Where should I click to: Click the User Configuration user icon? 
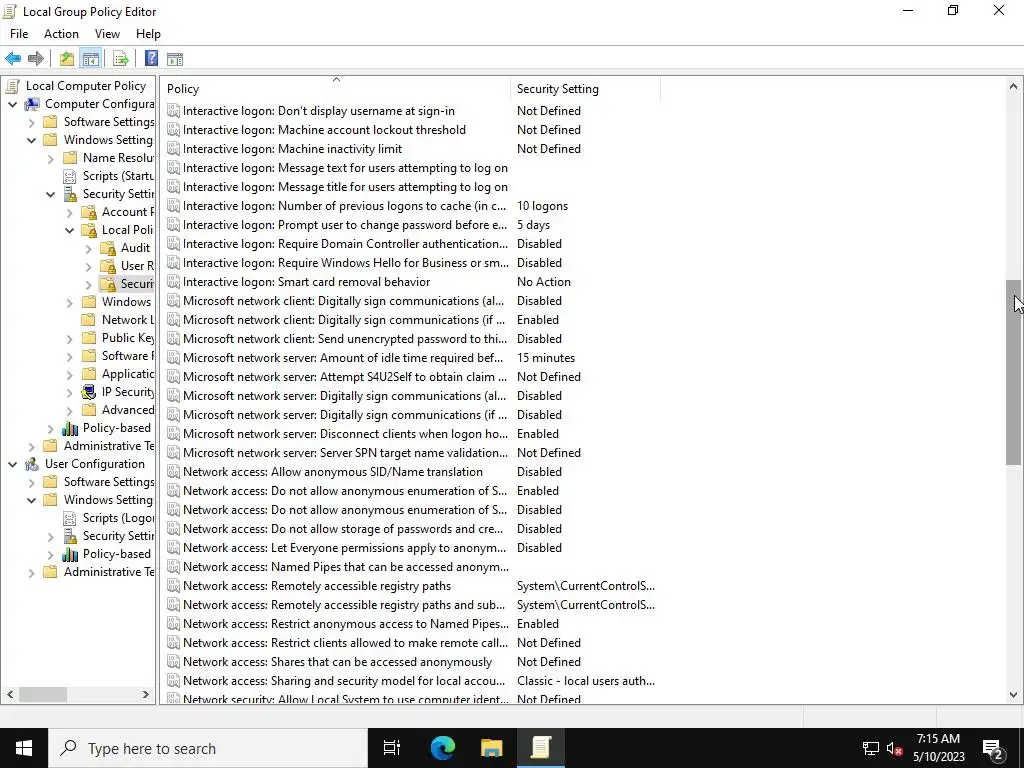[31, 464]
